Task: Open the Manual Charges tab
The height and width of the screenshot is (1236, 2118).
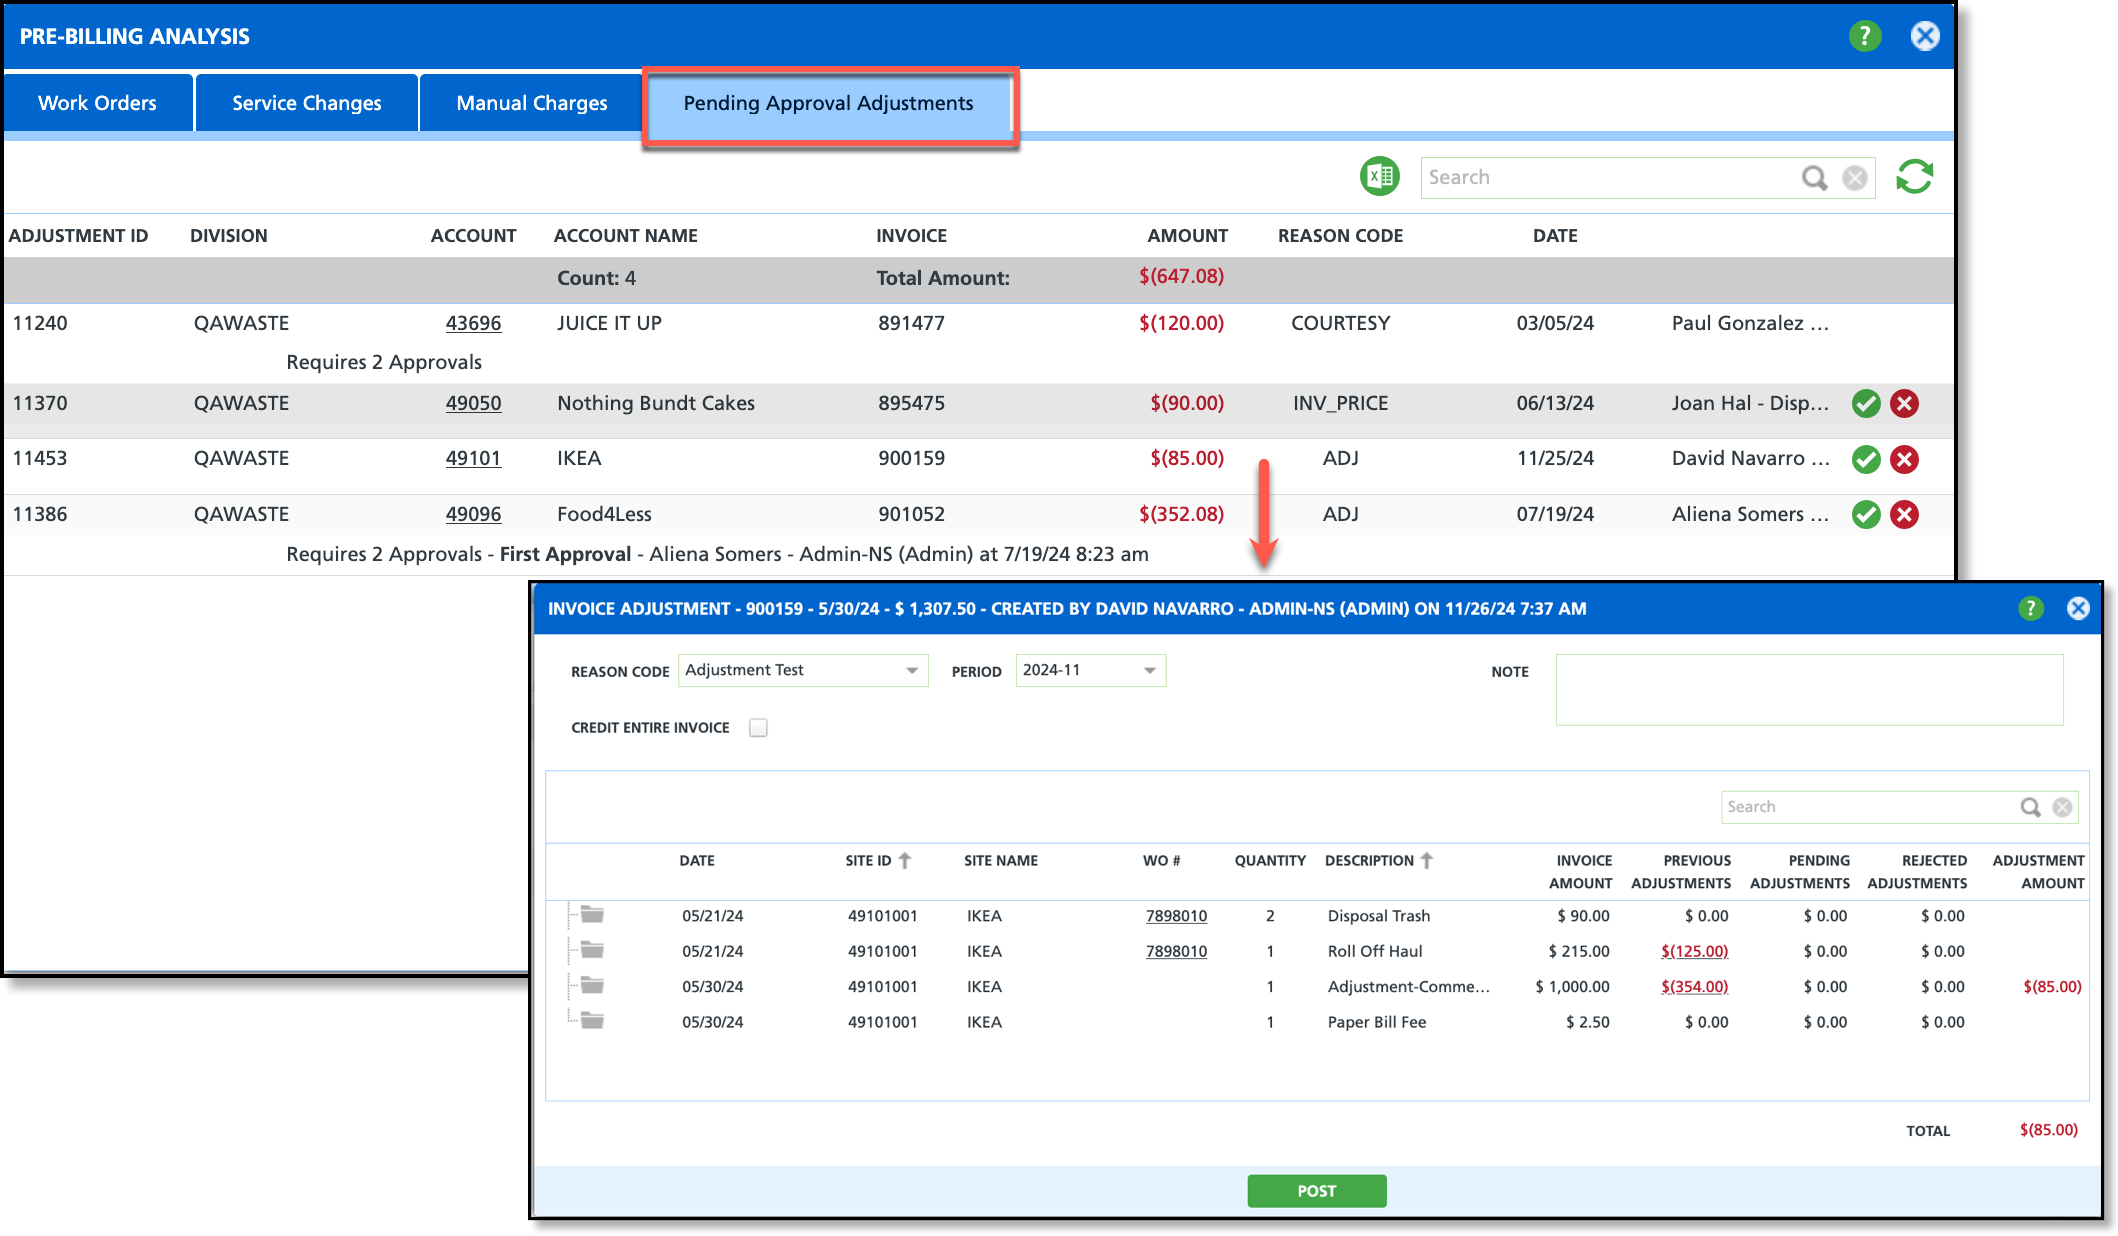Action: [531, 103]
